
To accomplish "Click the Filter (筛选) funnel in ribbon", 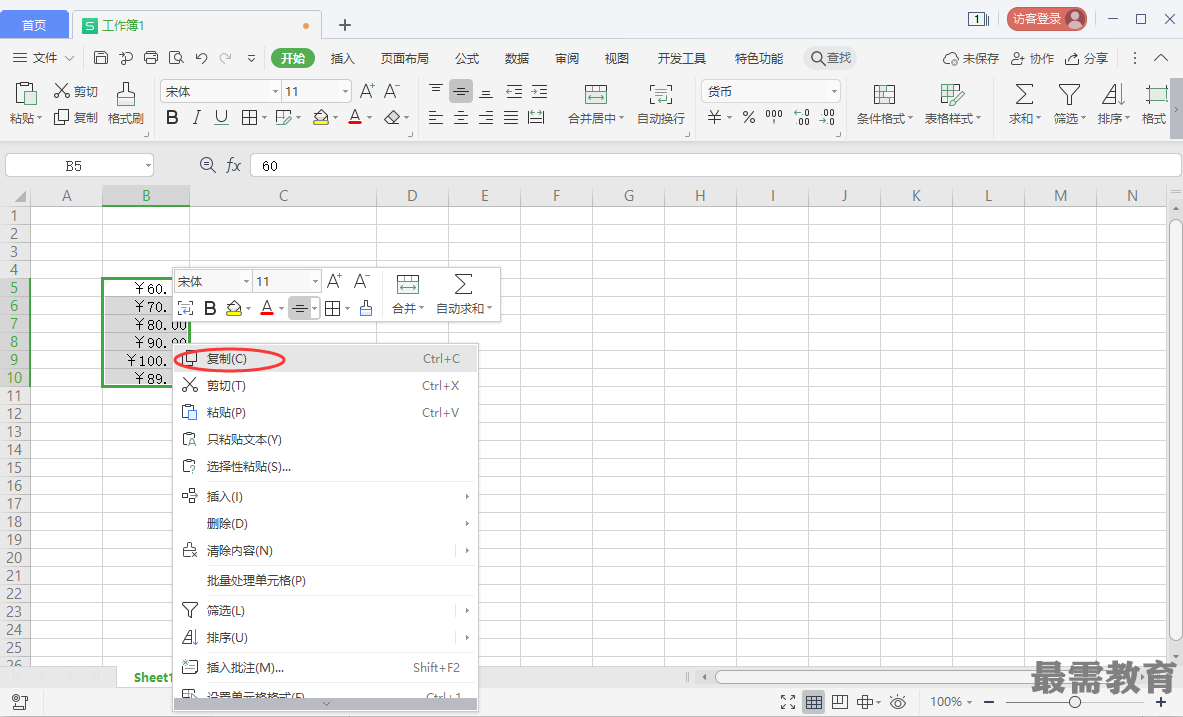I will [x=1068, y=94].
